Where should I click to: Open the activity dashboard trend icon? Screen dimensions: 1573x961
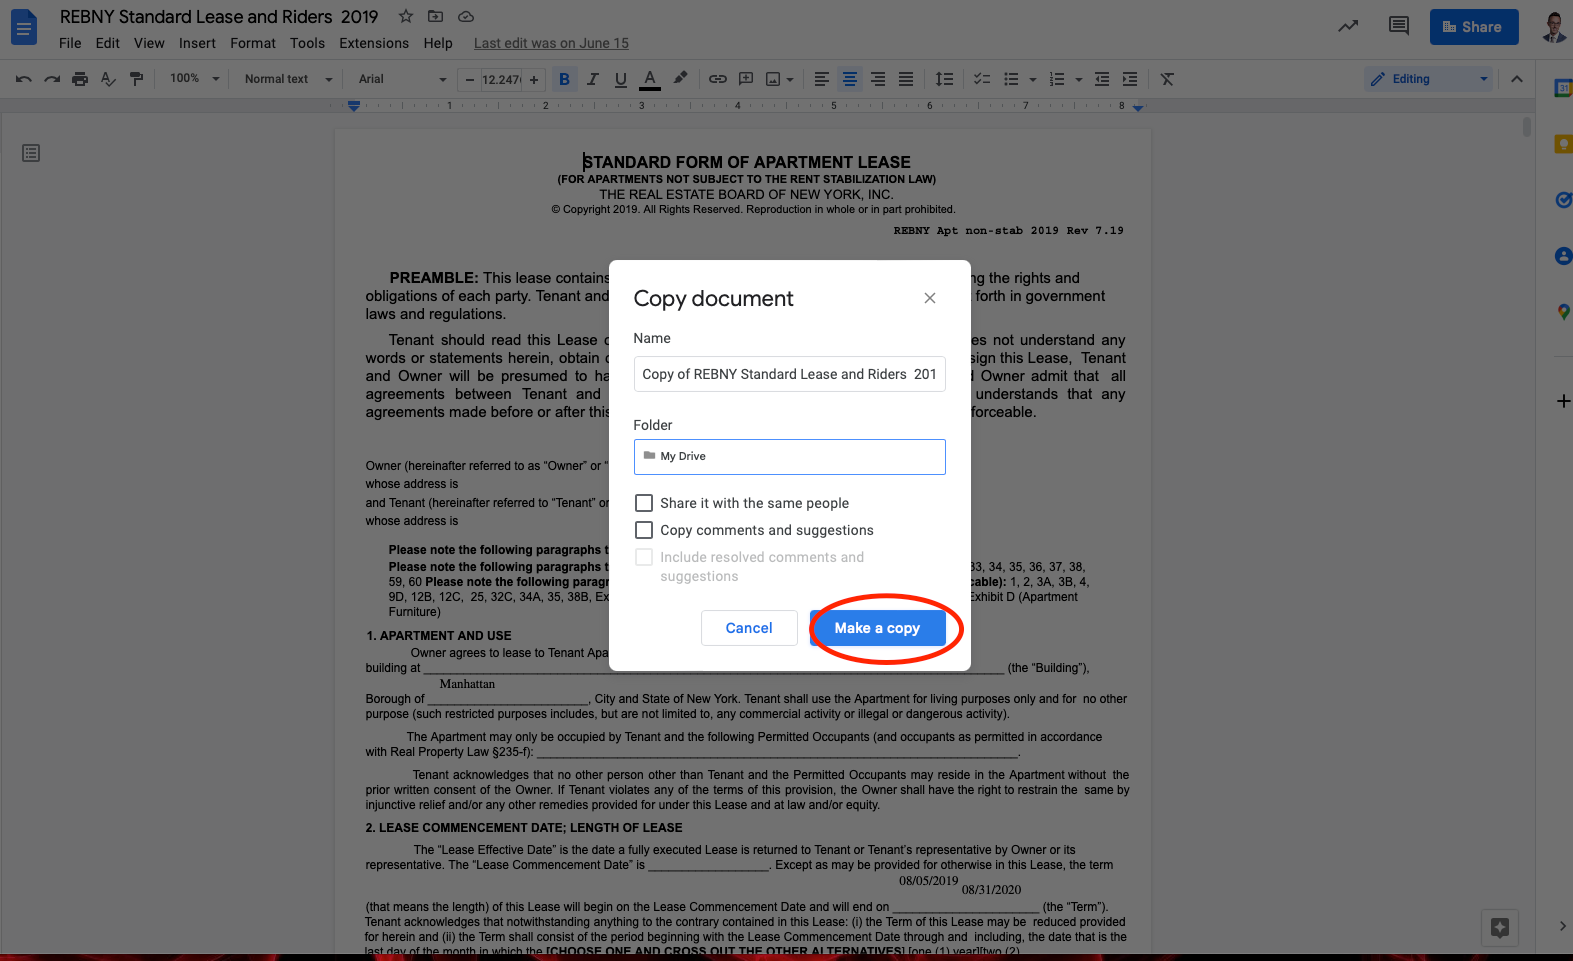(1348, 27)
